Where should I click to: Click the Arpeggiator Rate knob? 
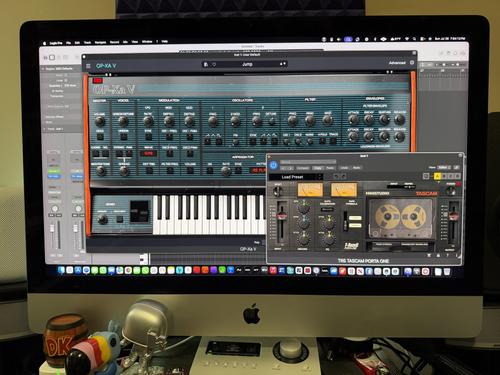coord(226,171)
